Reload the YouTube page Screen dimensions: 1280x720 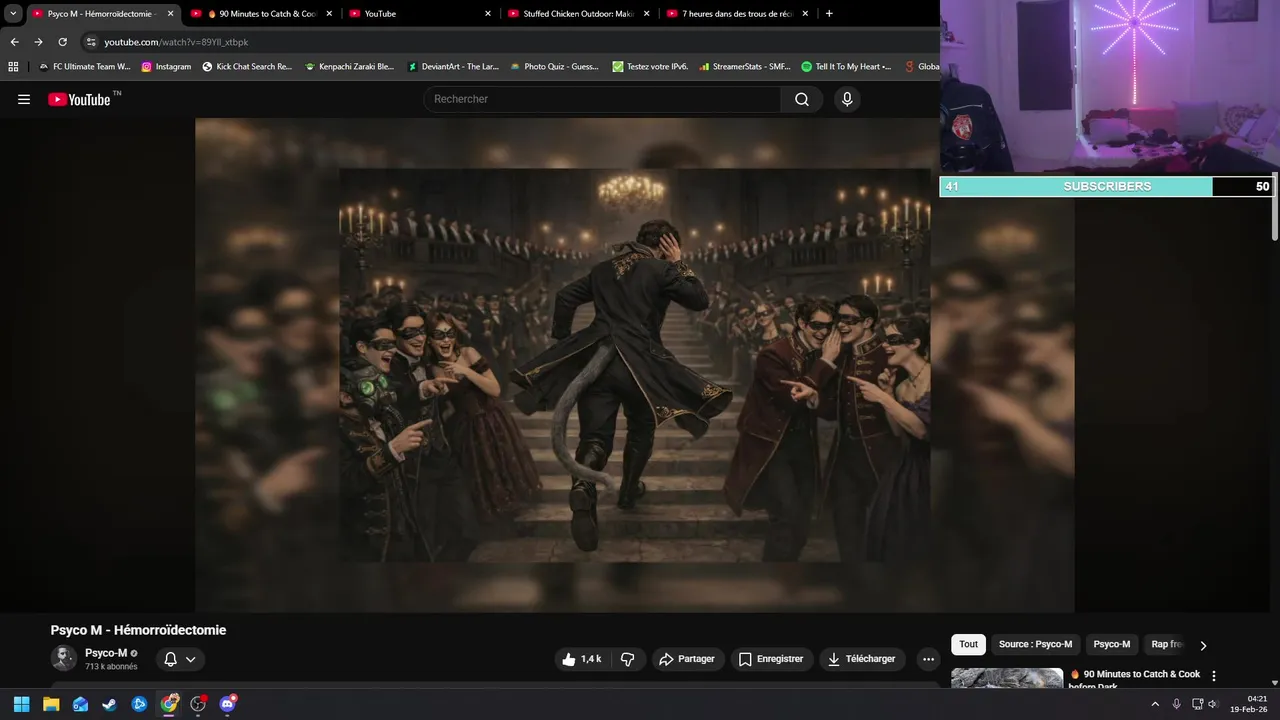tap(62, 42)
